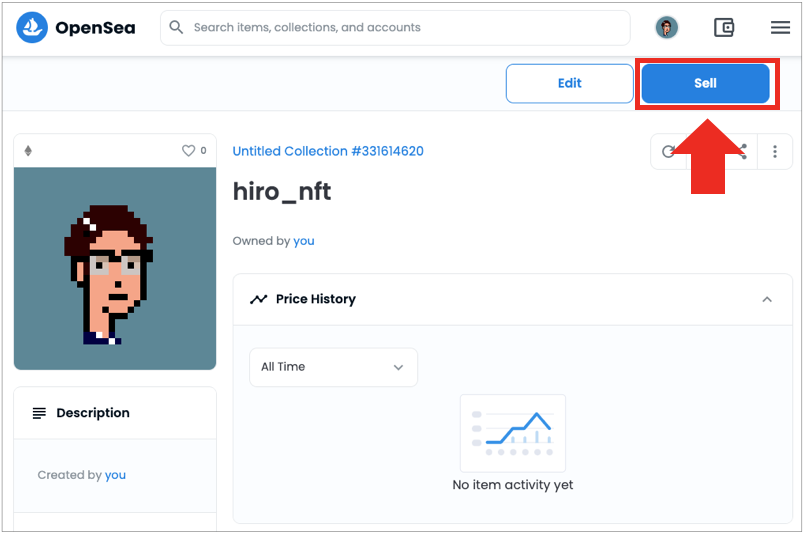Refresh metadata with the reload icon

pos(668,152)
